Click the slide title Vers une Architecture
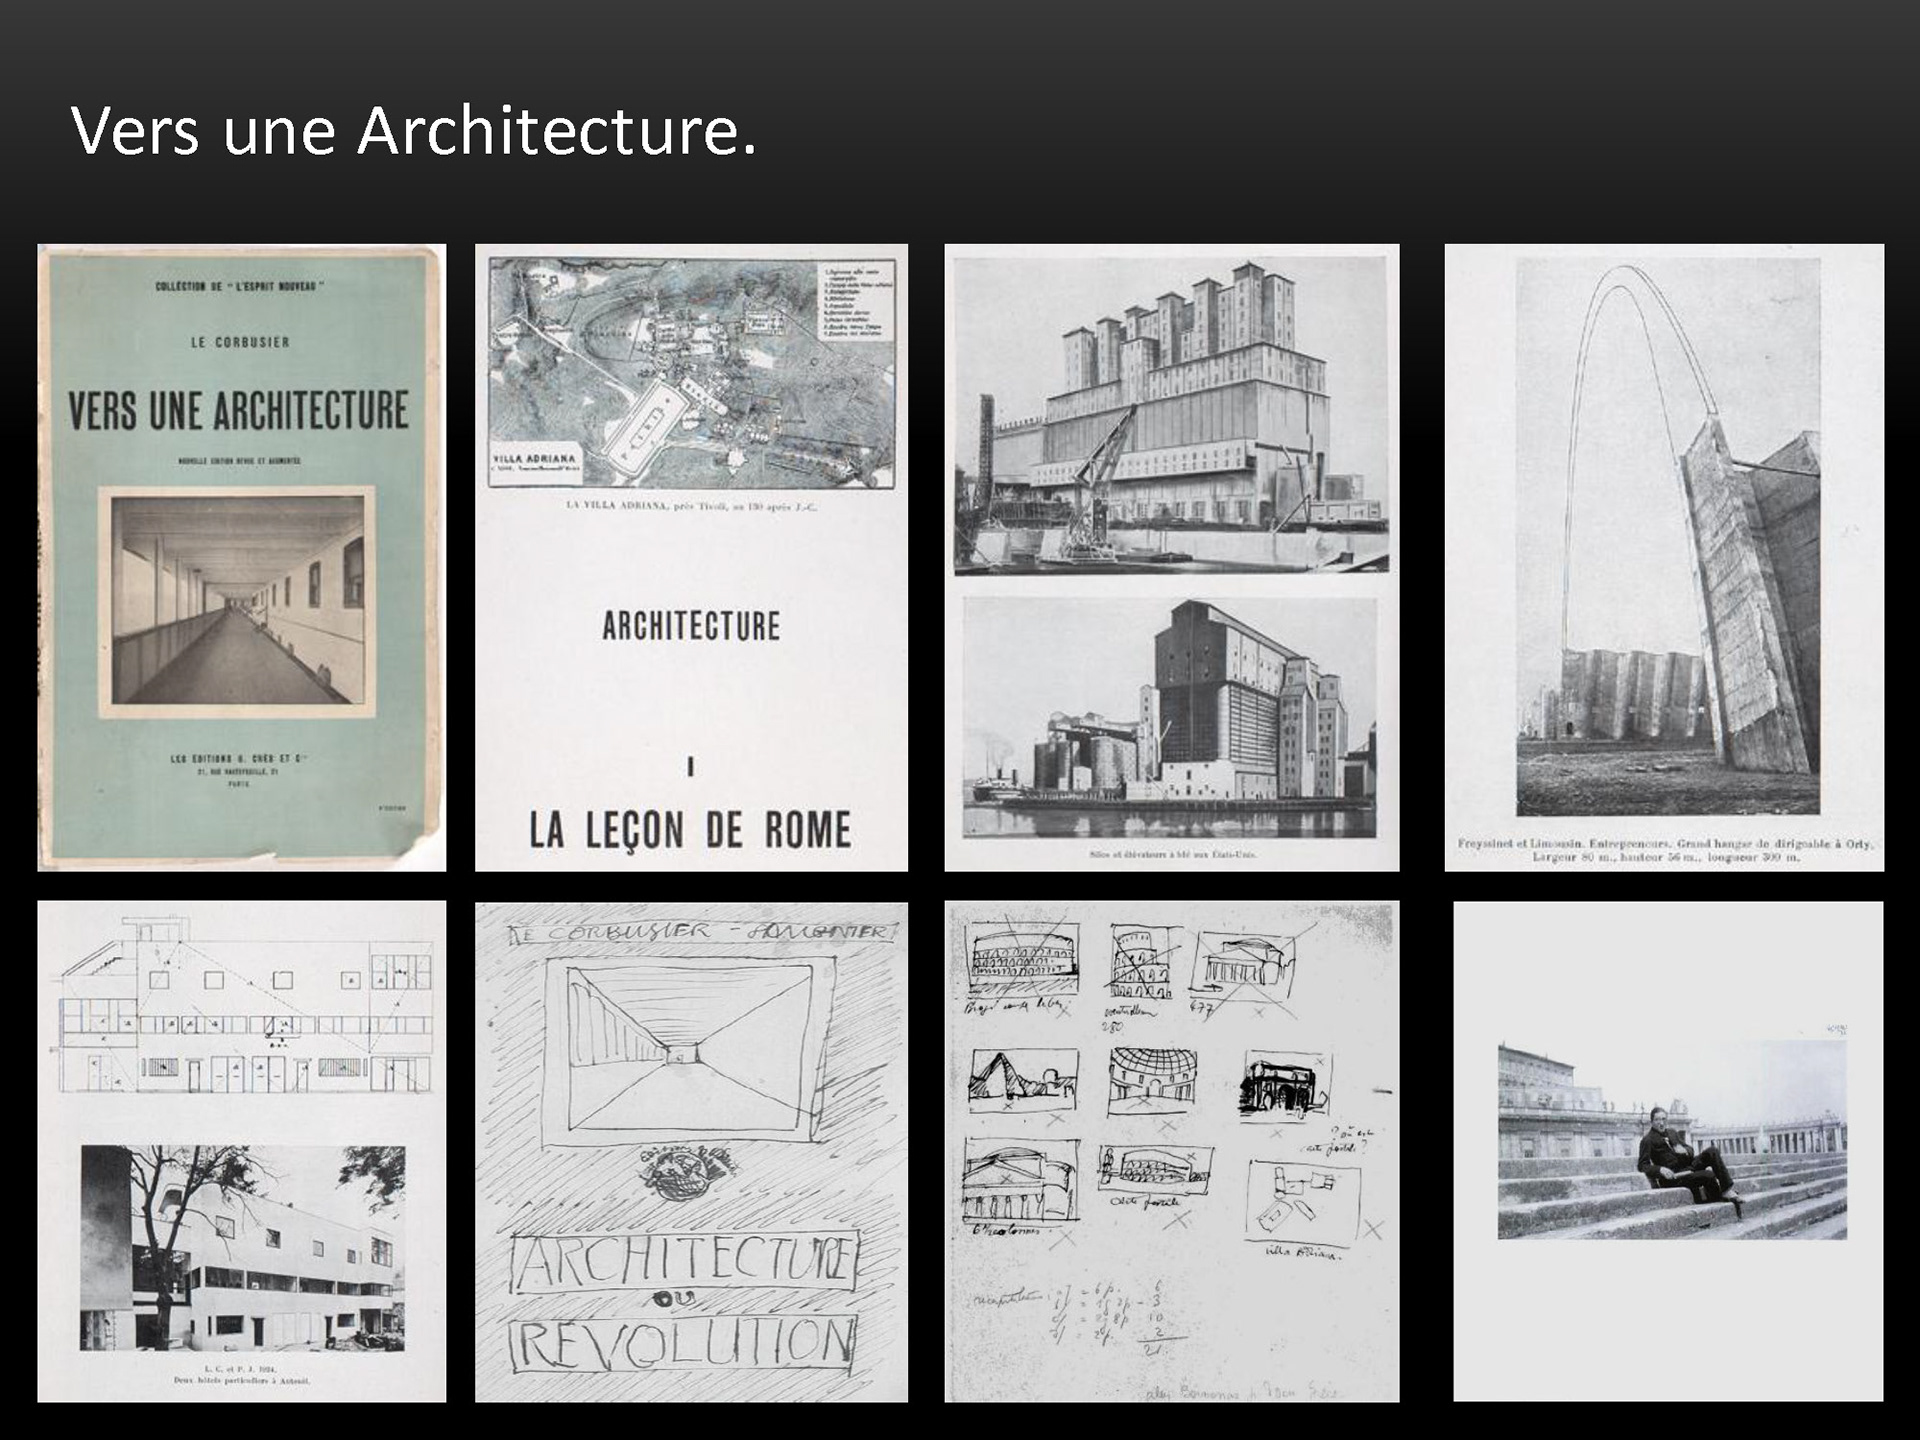 click(413, 130)
